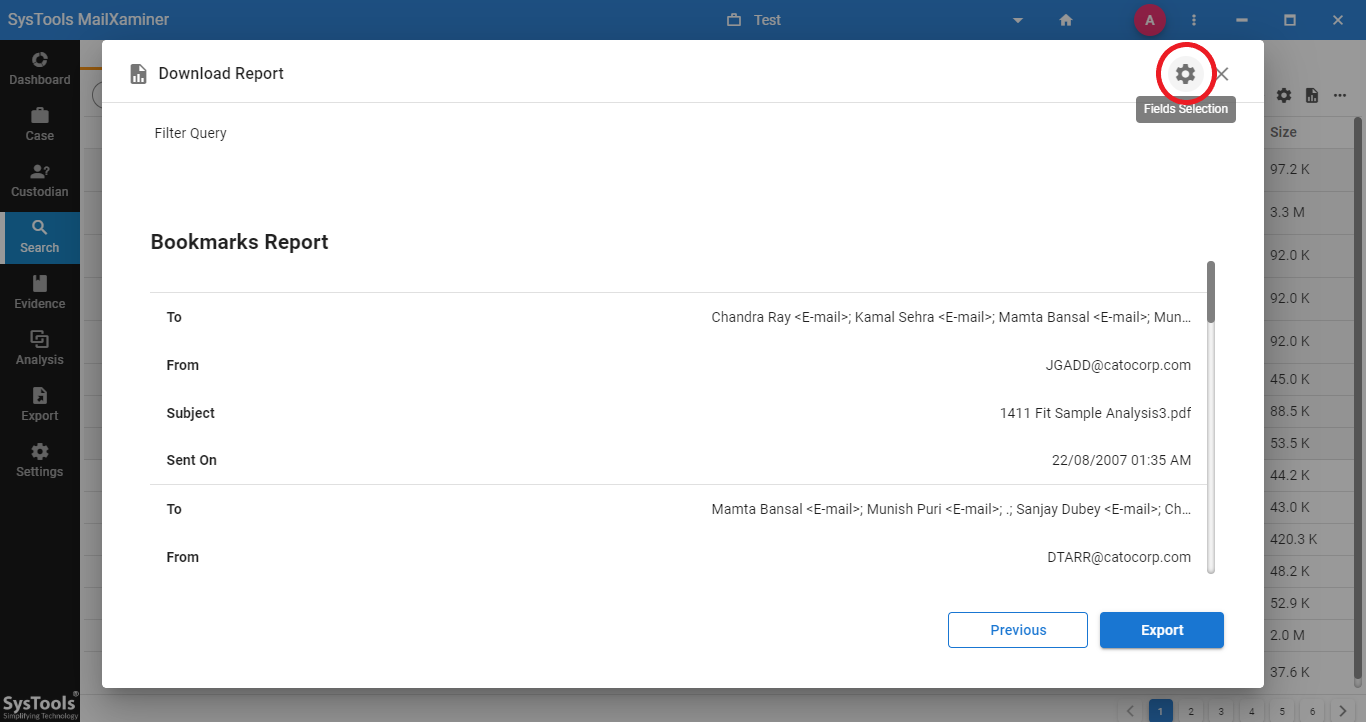Open Settings in the sidebar
Image resolution: width=1366 pixels, height=722 pixels.
coord(40,460)
